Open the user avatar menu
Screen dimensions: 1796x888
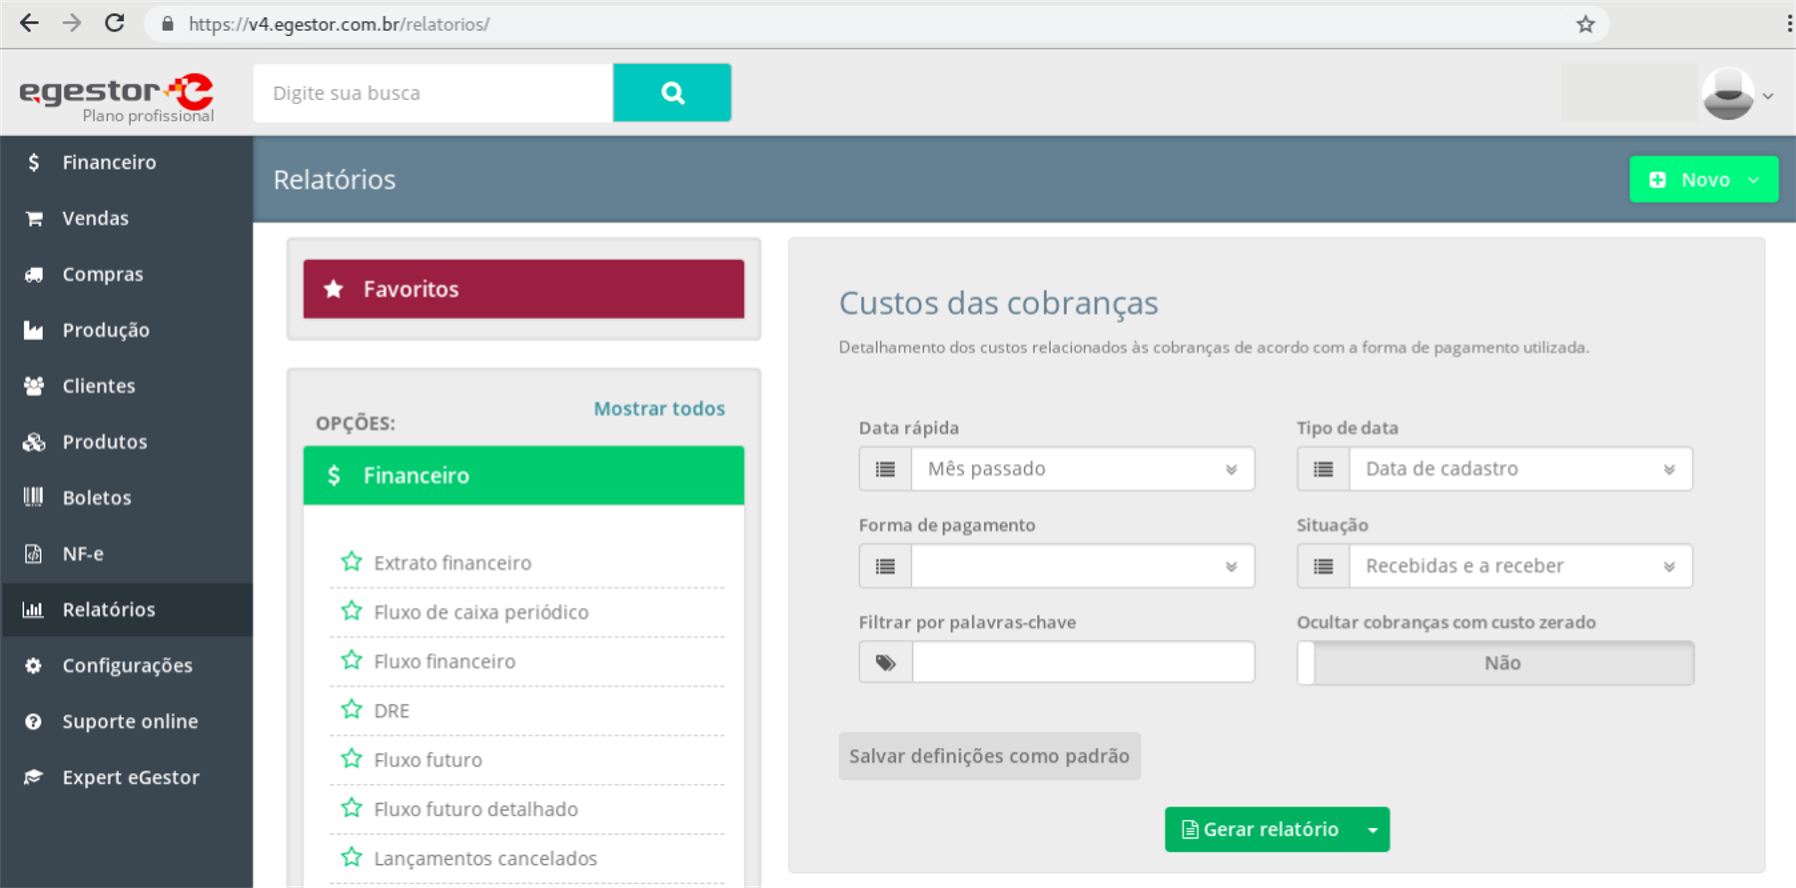pos(1727,94)
